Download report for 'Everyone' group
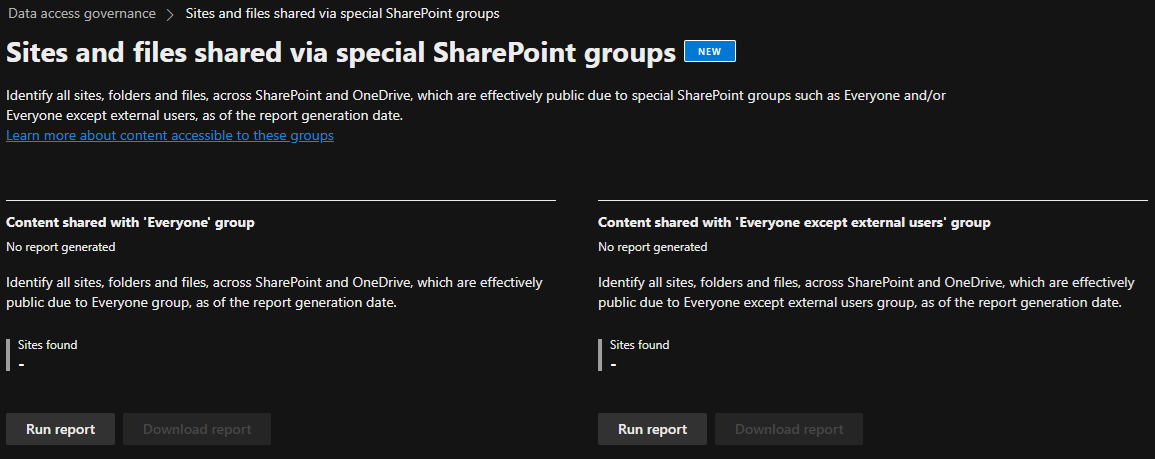This screenshot has width=1155, height=459. [x=197, y=429]
